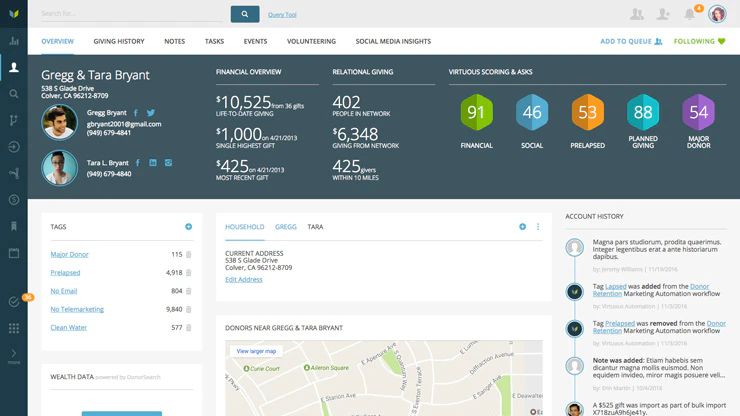Switch to the Overview tab
The width and height of the screenshot is (740, 416).
58,42
